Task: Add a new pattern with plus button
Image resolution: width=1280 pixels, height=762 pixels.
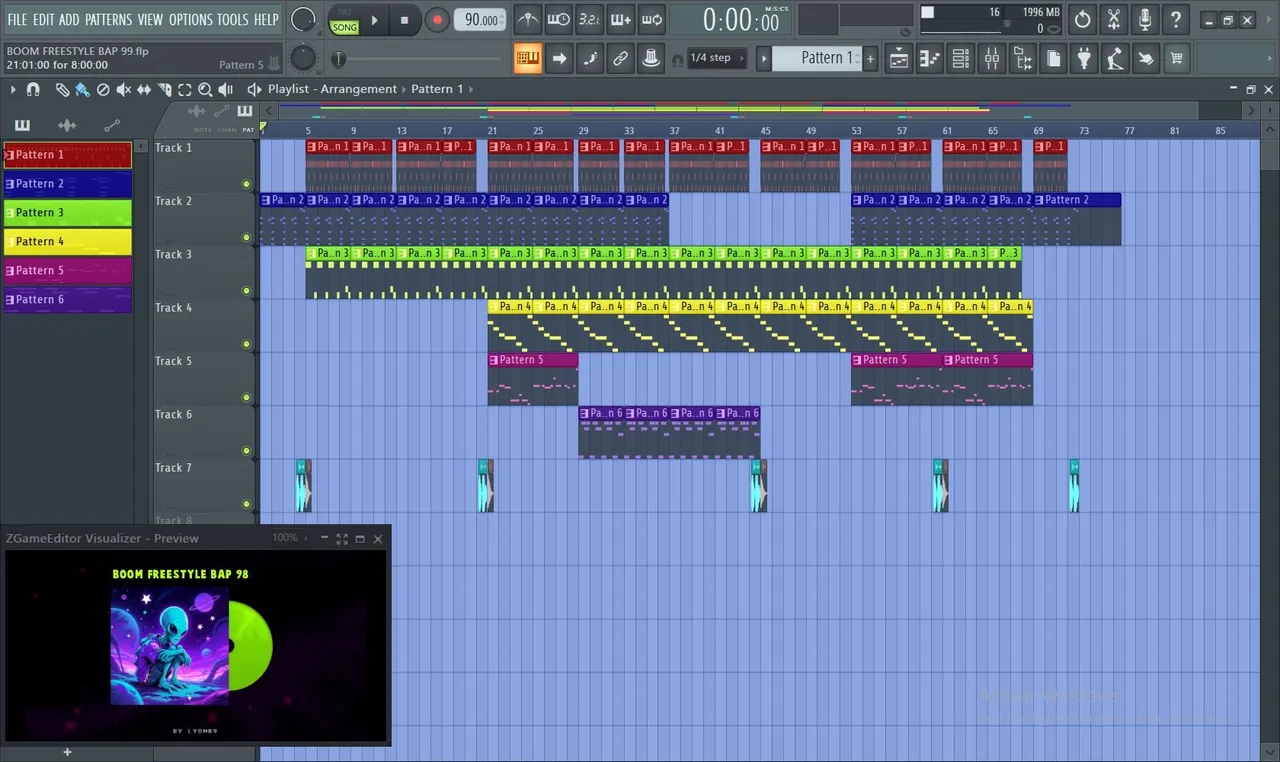Action: (x=870, y=59)
